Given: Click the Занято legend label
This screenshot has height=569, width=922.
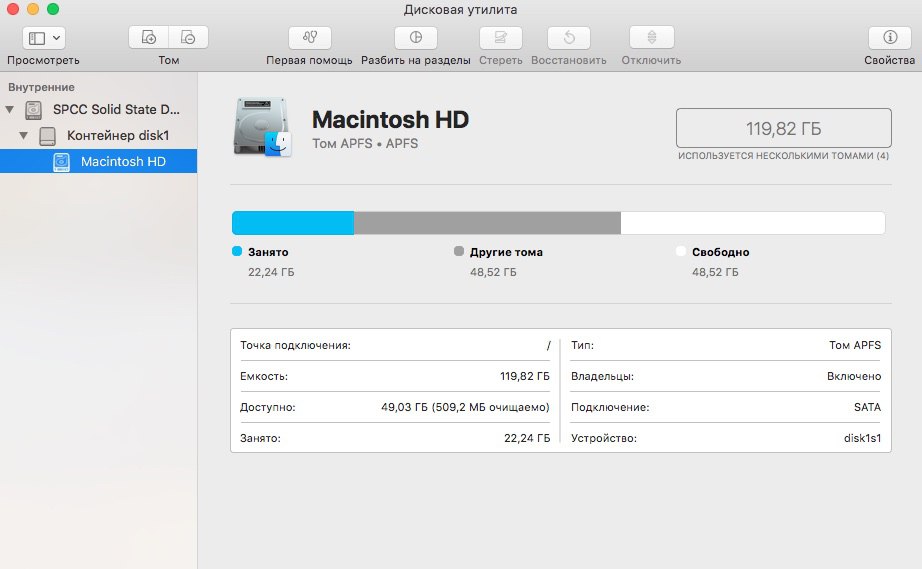Looking at the screenshot, I should click(x=268, y=252).
